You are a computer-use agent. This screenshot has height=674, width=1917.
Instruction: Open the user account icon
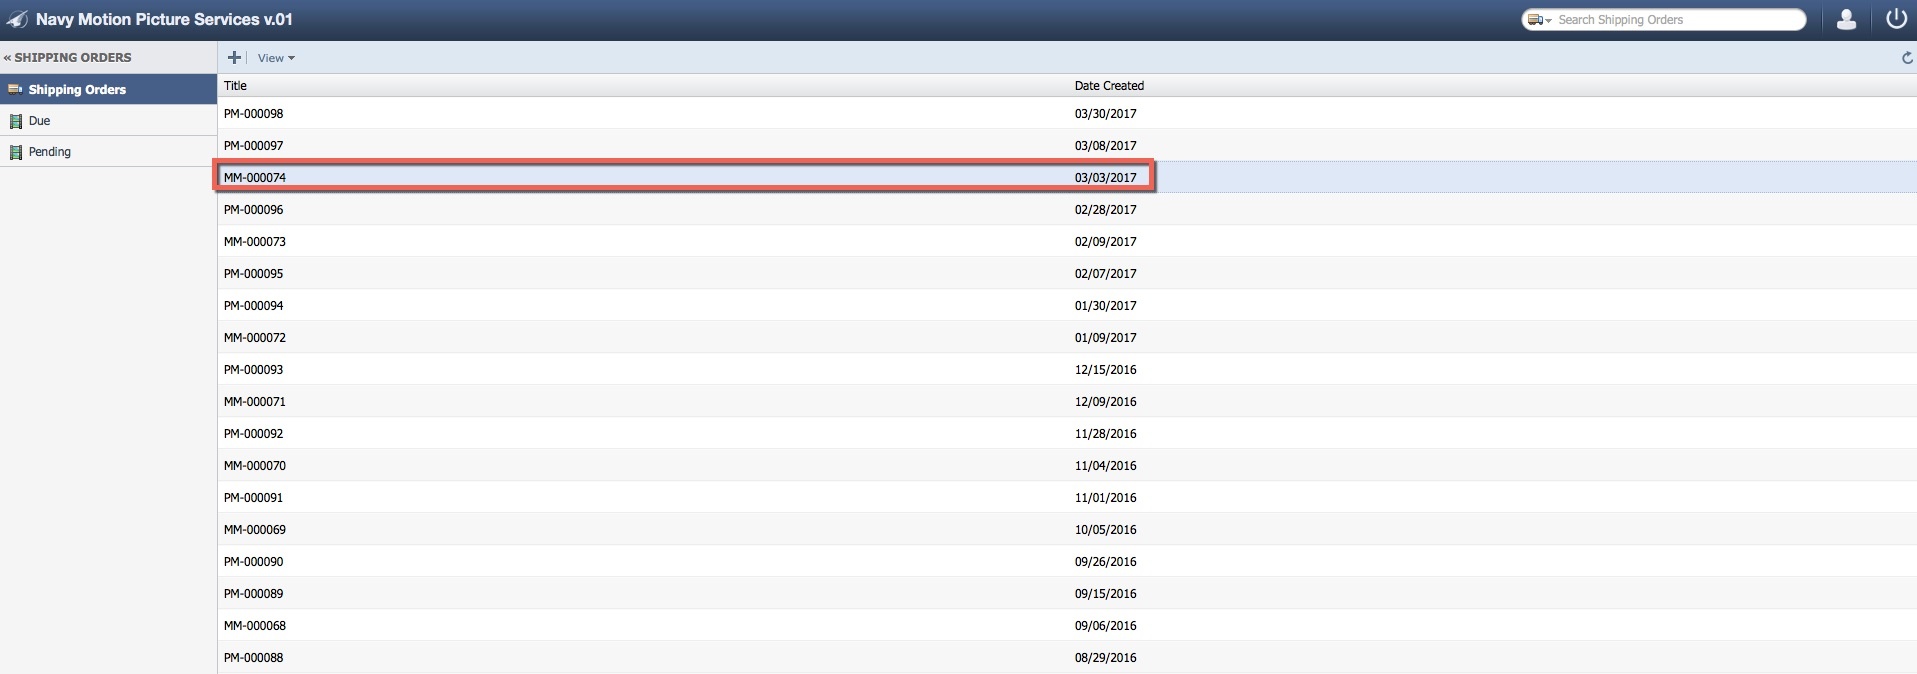click(x=1846, y=19)
